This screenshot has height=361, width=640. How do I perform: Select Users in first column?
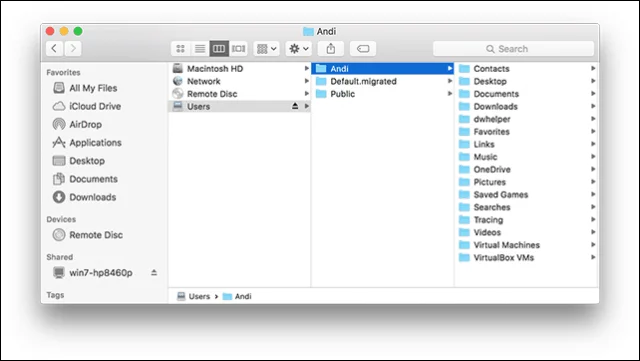240,107
